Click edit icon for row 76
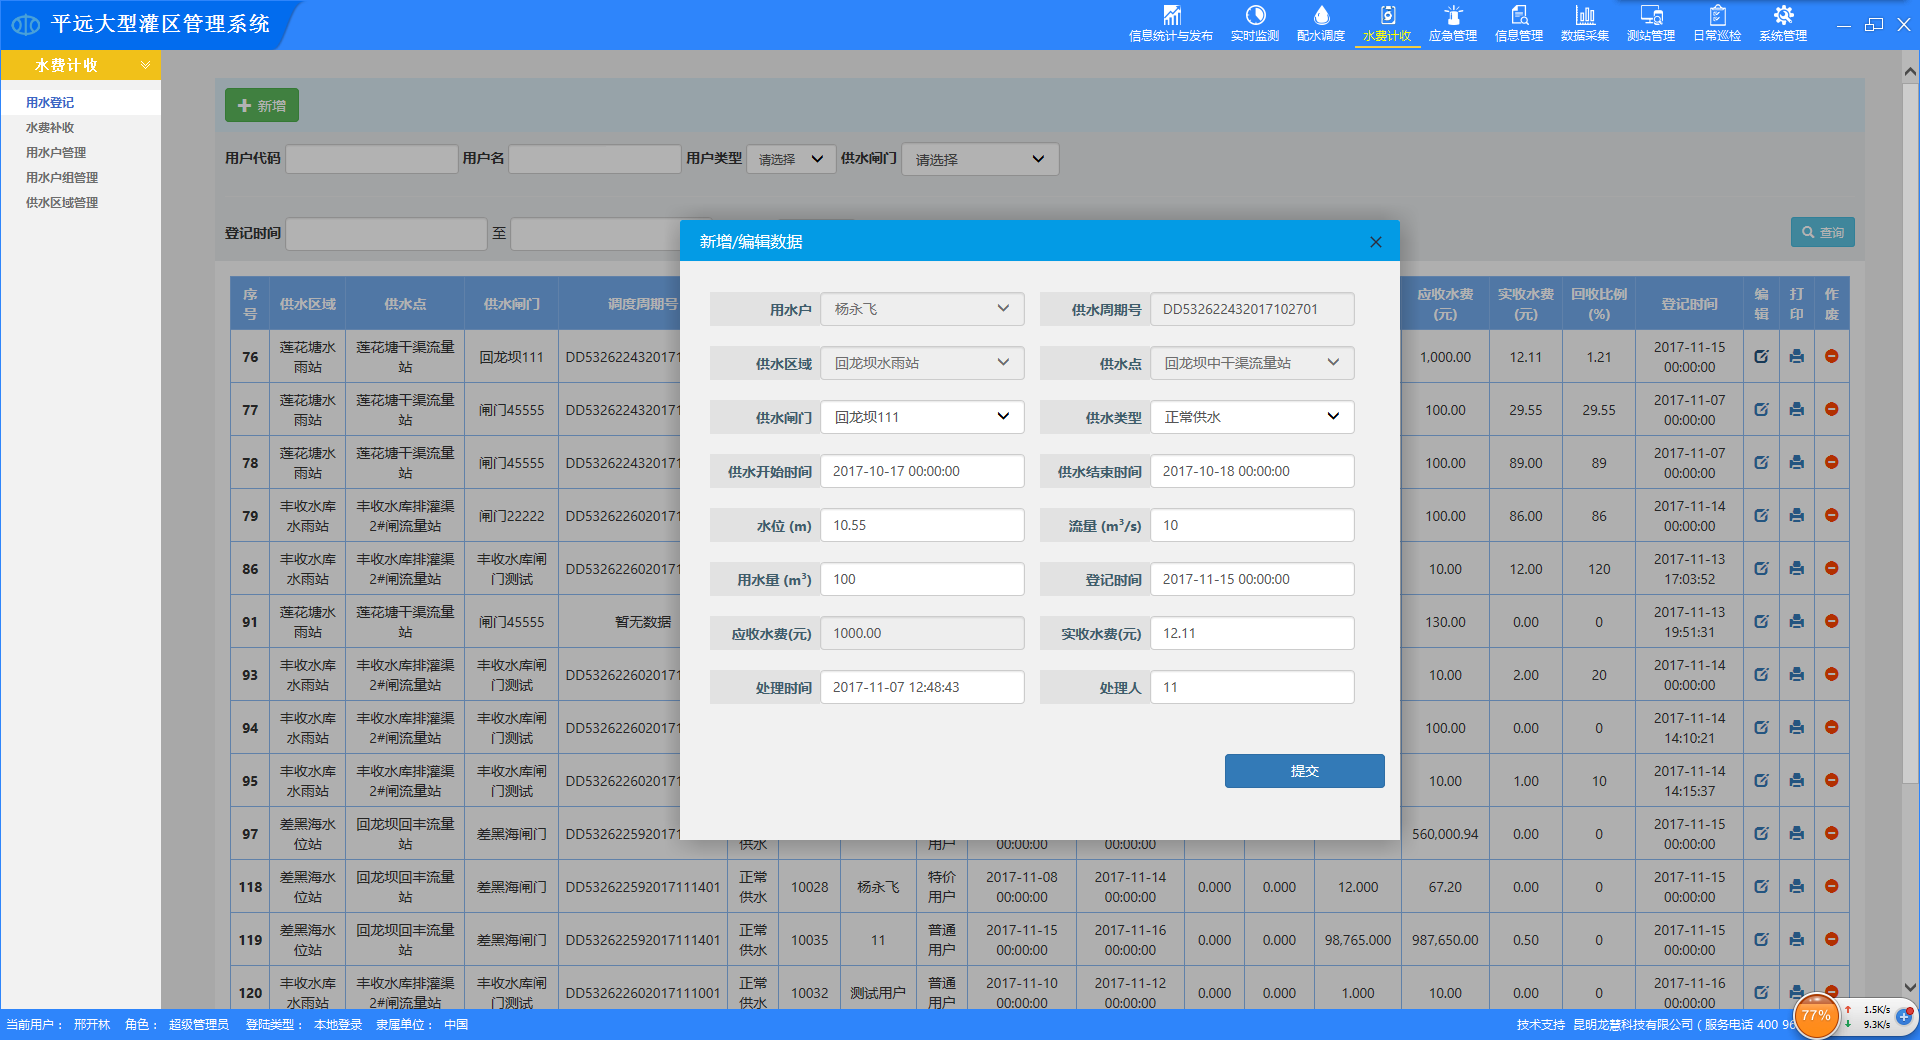The height and width of the screenshot is (1040, 1920). (x=1761, y=356)
